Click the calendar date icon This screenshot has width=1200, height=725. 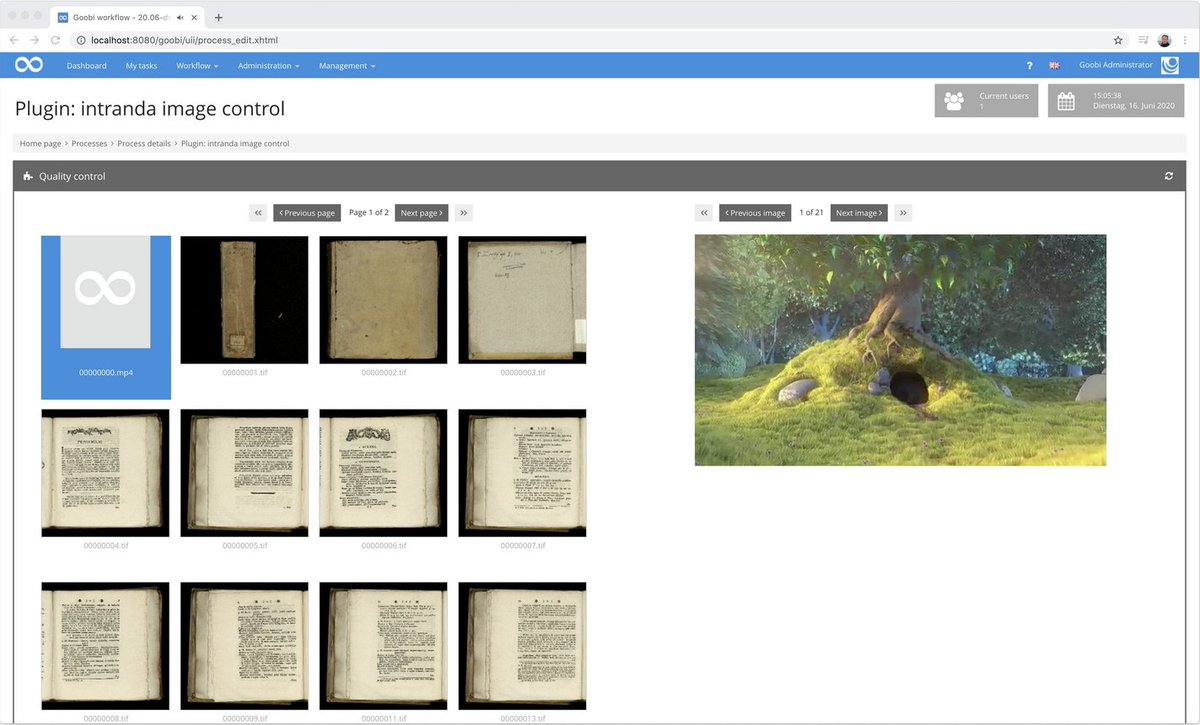point(1066,99)
